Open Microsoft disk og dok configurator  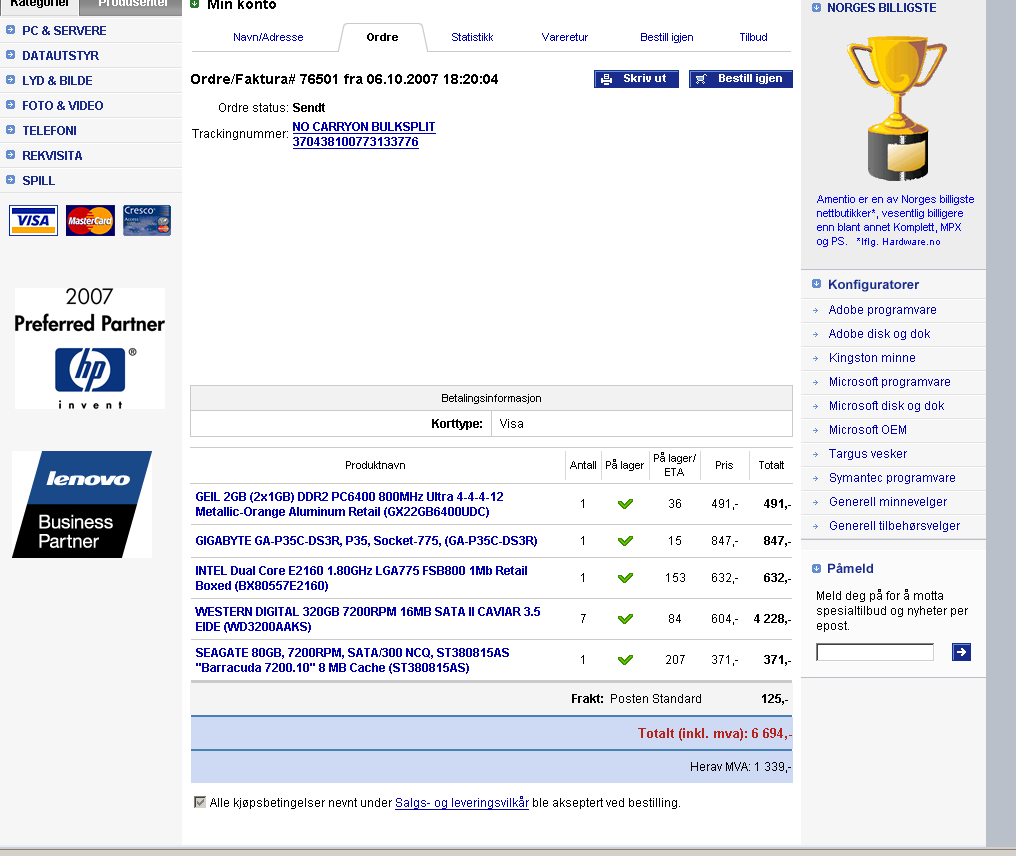886,406
